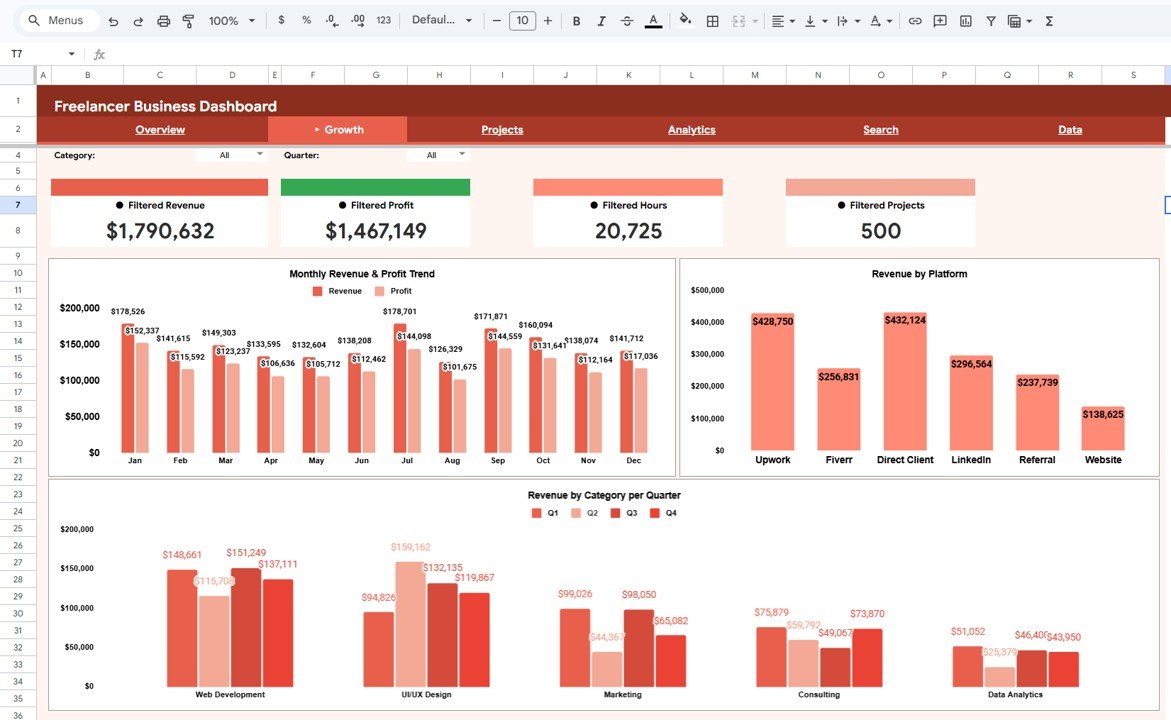Insert a chart
This screenshot has width=1171, height=720.
coord(966,20)
